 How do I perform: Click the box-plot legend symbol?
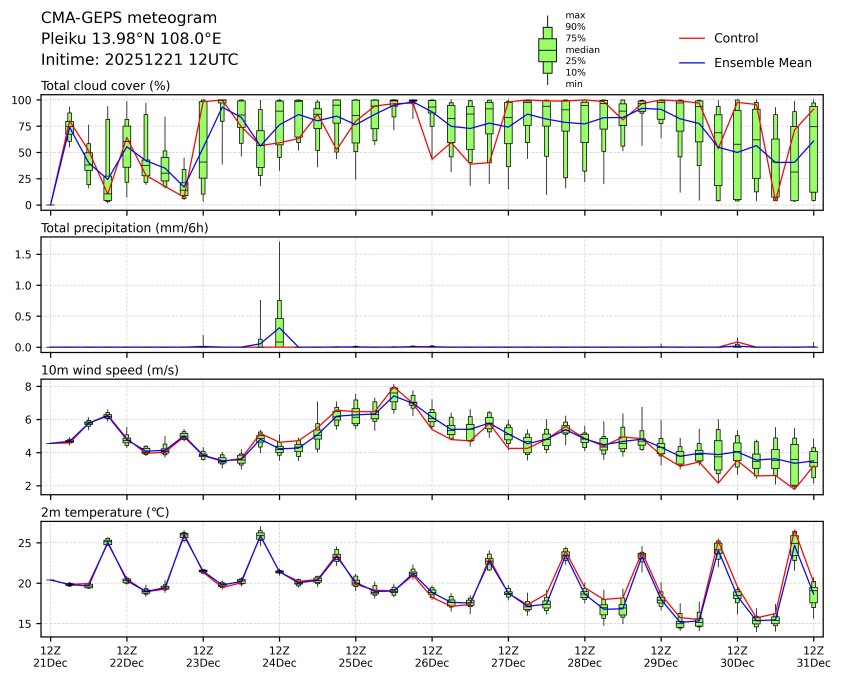547,49
